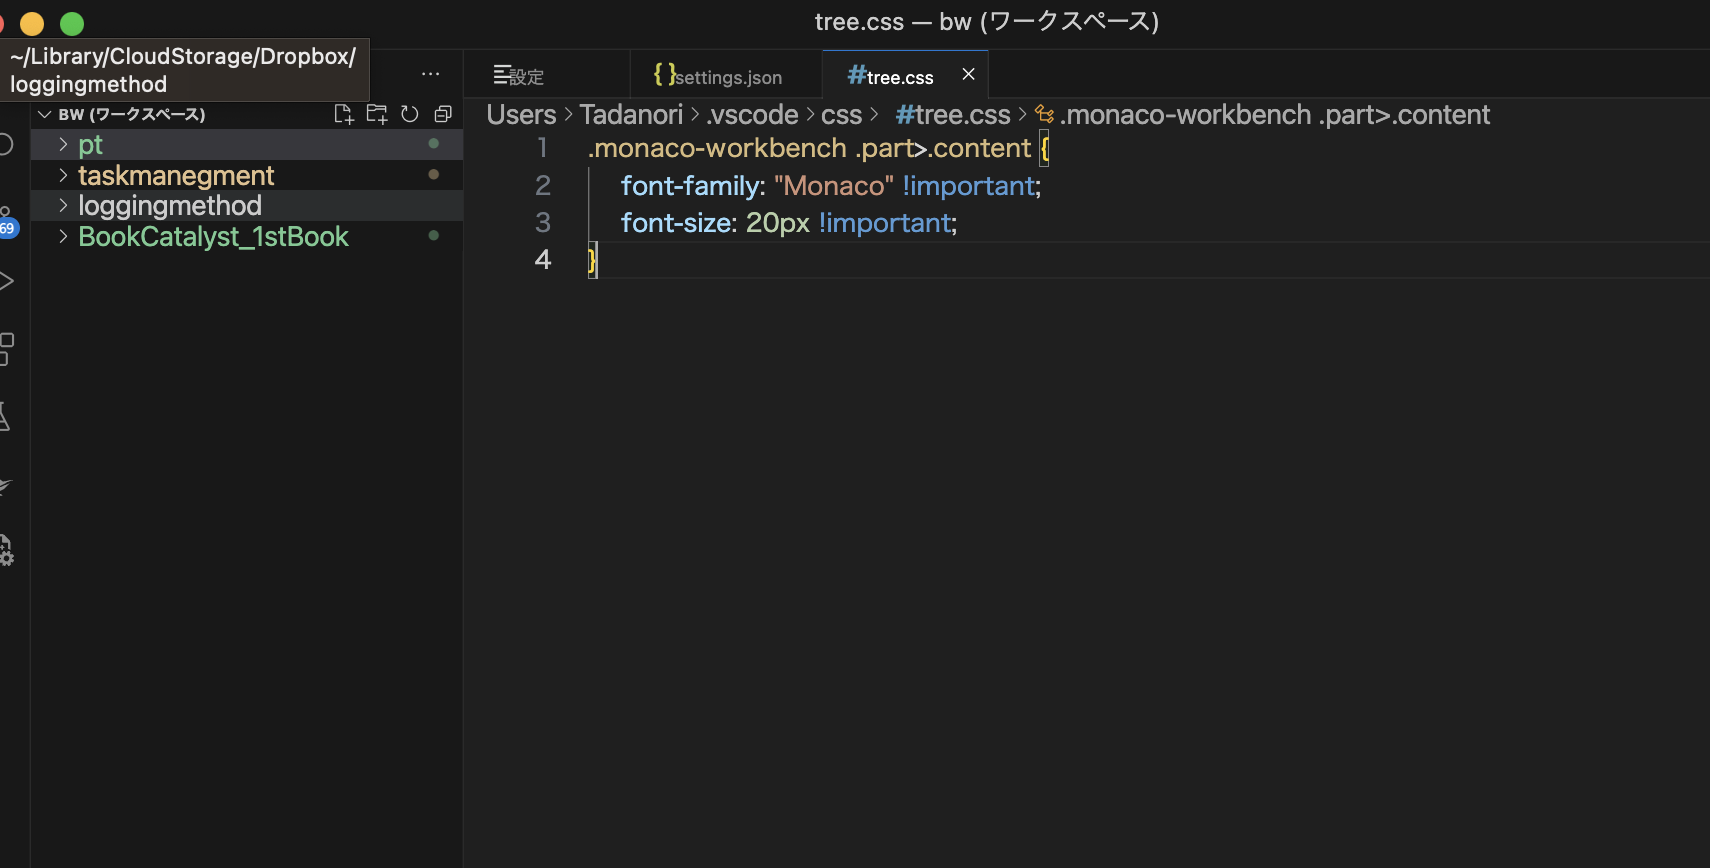
Task: Click the tree.css breadcrumb
Action: pyautogui.click(x=963, y=115)
